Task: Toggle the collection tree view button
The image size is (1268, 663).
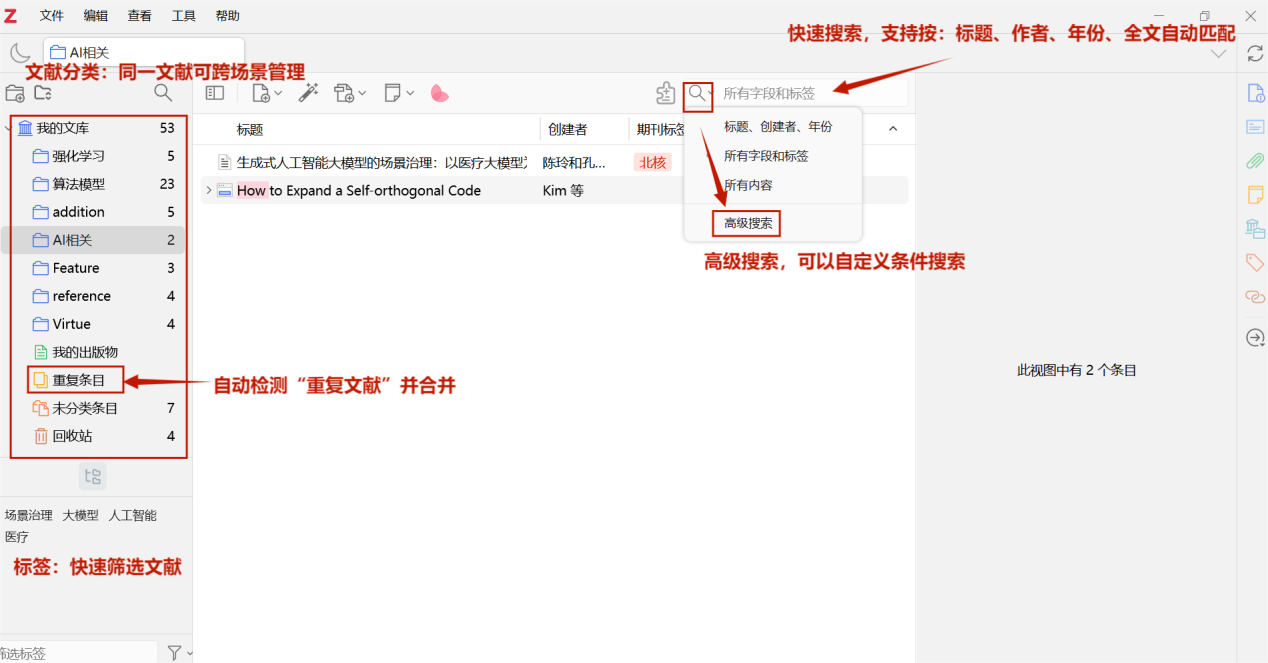Action: click(x=93, y=477)
